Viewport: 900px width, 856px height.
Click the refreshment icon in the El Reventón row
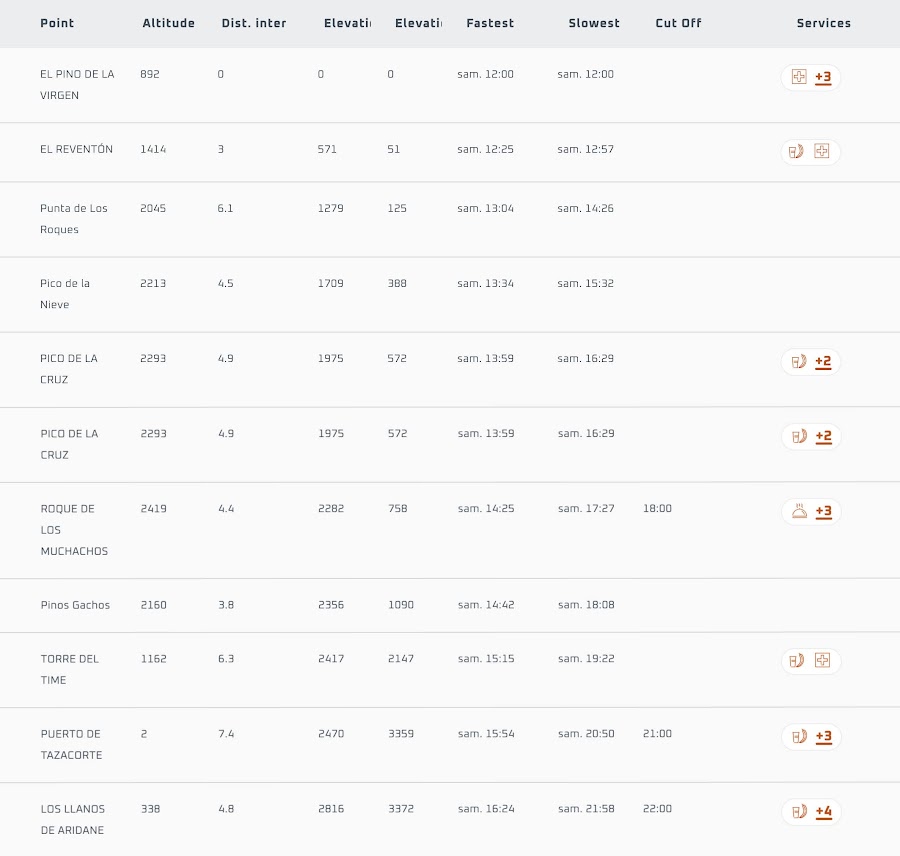(798, 152)
